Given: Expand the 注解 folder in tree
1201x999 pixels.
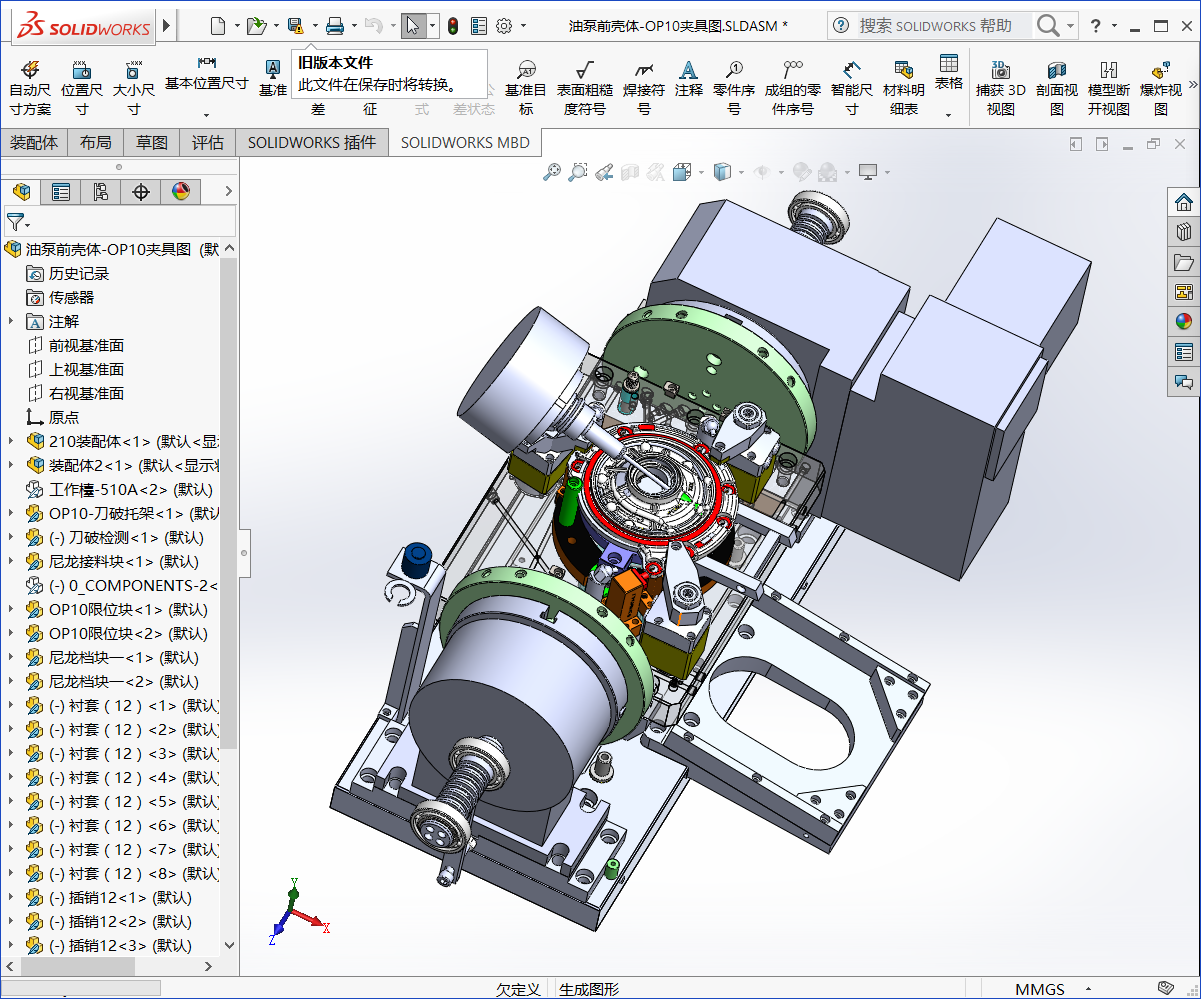Looking at the screenshot, I should point(11,321).
